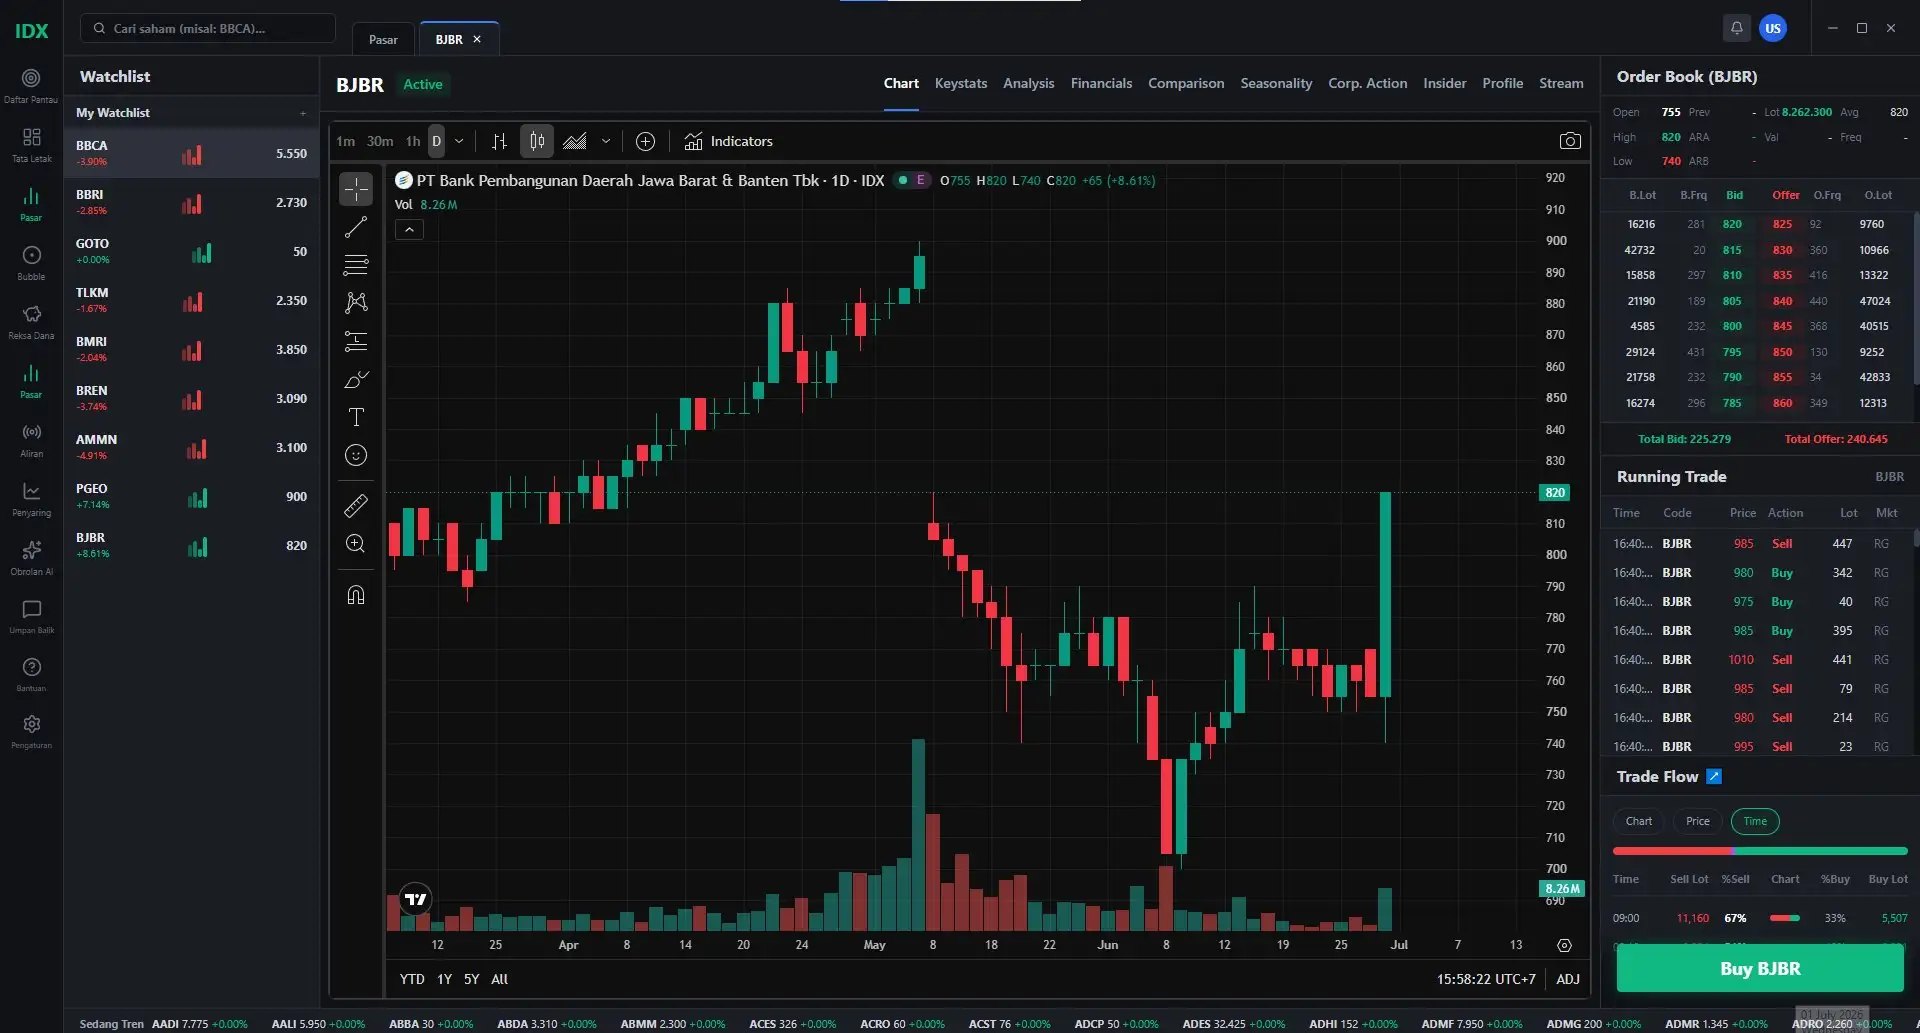Select BBCA row in watchlist
Image resolution: width=1920 pixels, height=1033 pixels.
click(x=192, y=153)
